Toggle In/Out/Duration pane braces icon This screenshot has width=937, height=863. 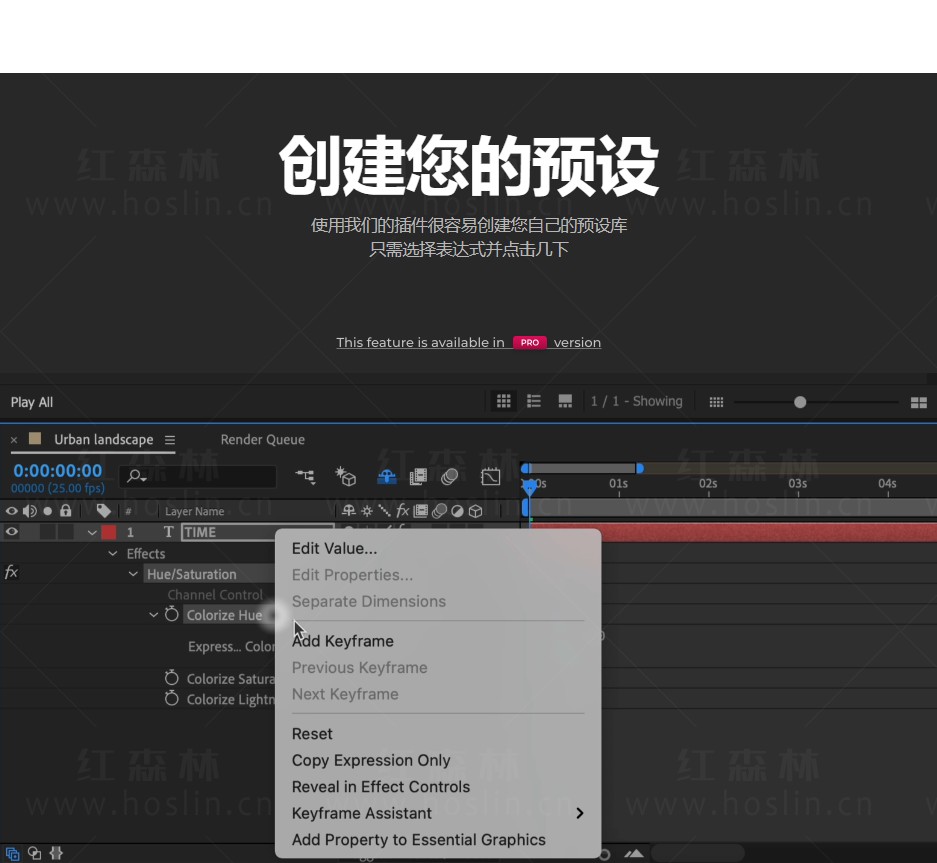coord(56,853)
